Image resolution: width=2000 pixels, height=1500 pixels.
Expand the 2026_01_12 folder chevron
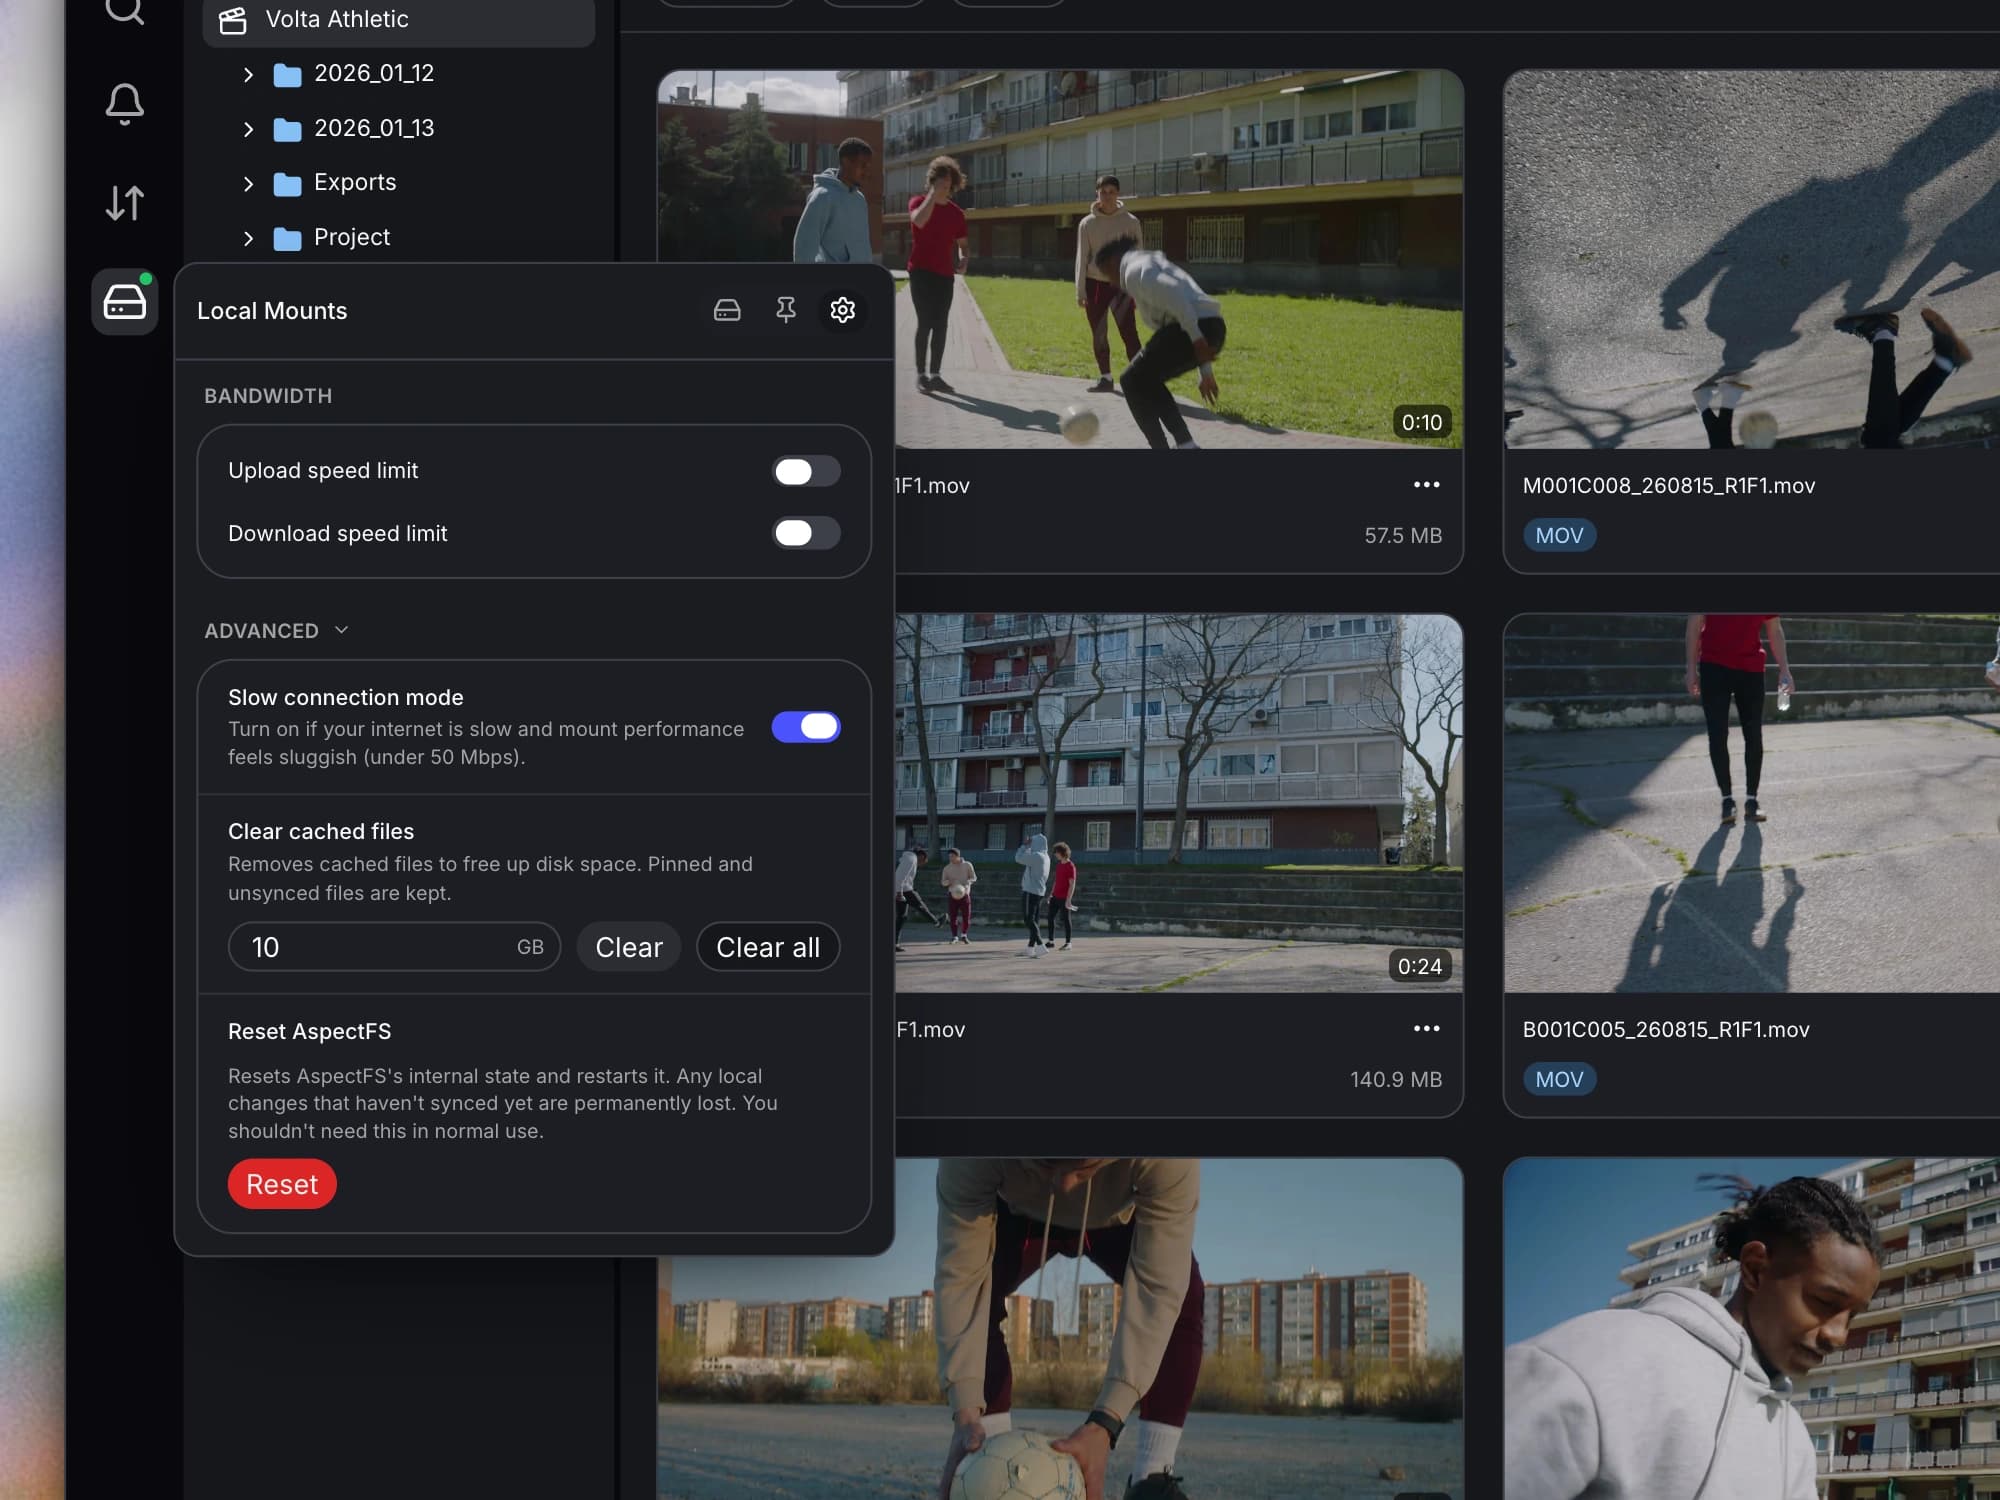[248, 74]
